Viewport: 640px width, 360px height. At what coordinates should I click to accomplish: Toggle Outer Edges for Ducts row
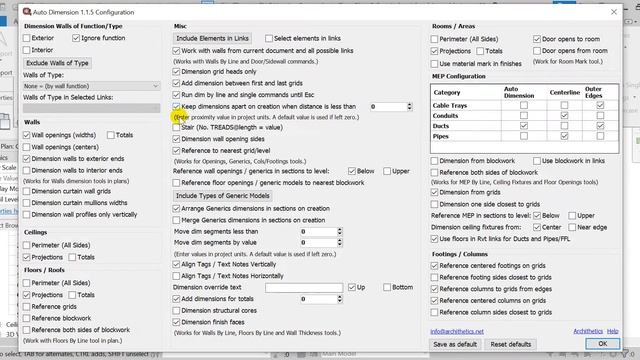pyautogui.click(x=600, y=126)
